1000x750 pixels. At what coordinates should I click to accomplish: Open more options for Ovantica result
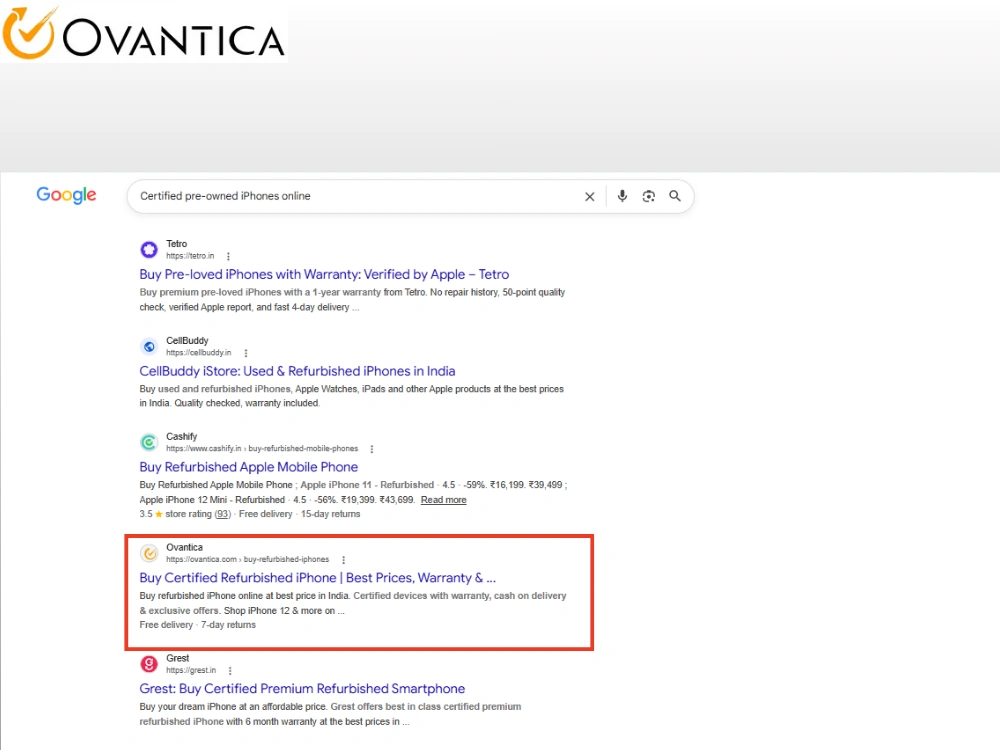coord(344,560)
